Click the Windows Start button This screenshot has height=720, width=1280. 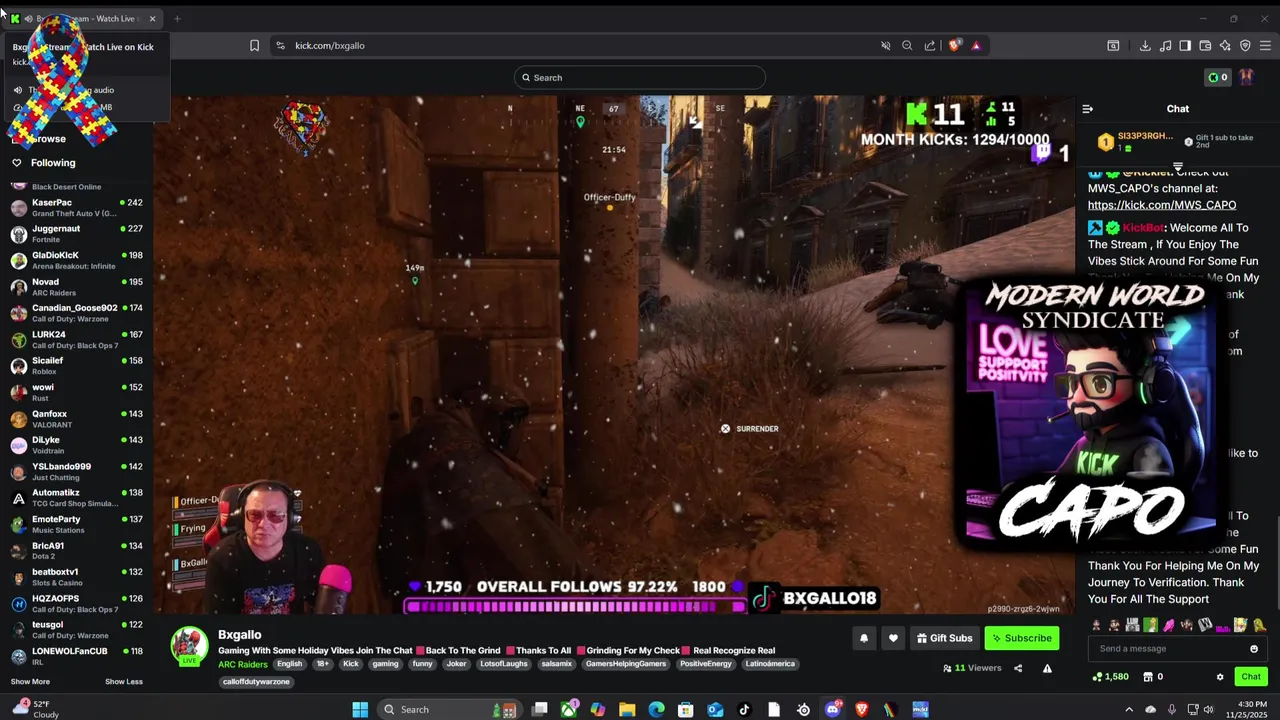coord(360,710)
